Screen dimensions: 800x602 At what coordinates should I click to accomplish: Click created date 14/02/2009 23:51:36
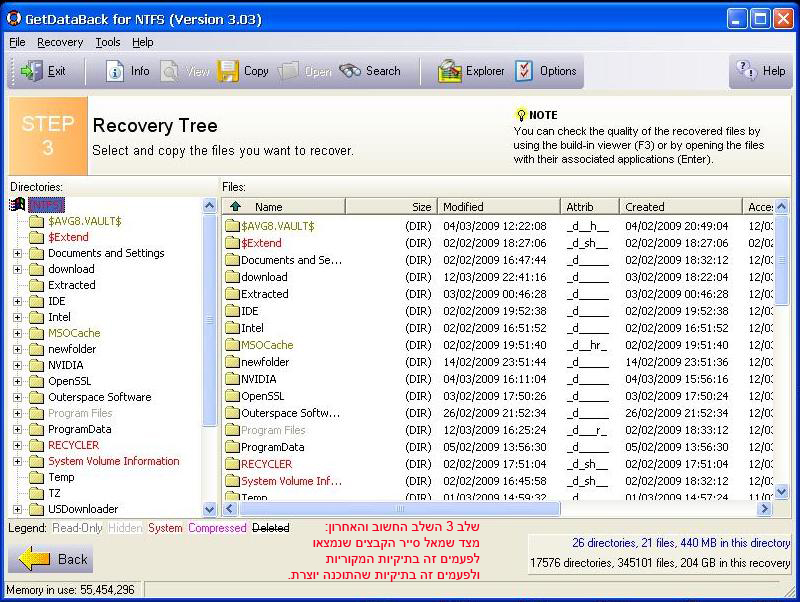tap(677, 362)
